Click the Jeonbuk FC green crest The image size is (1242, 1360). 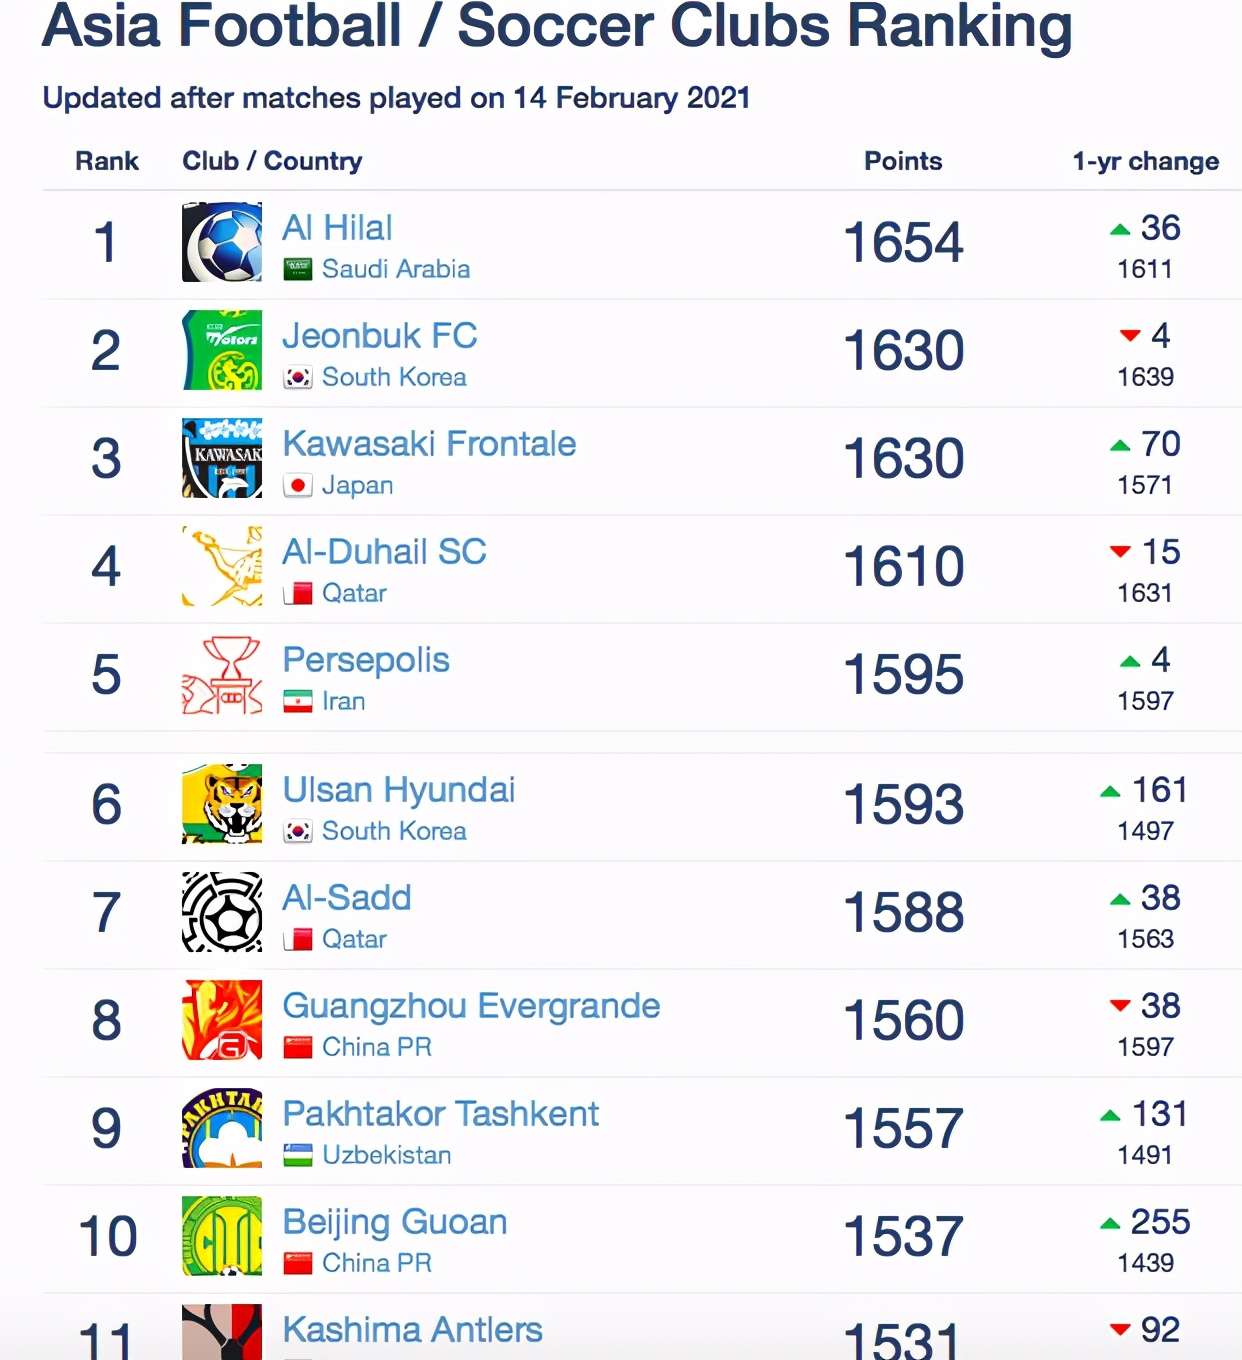(x=222, y=350)
